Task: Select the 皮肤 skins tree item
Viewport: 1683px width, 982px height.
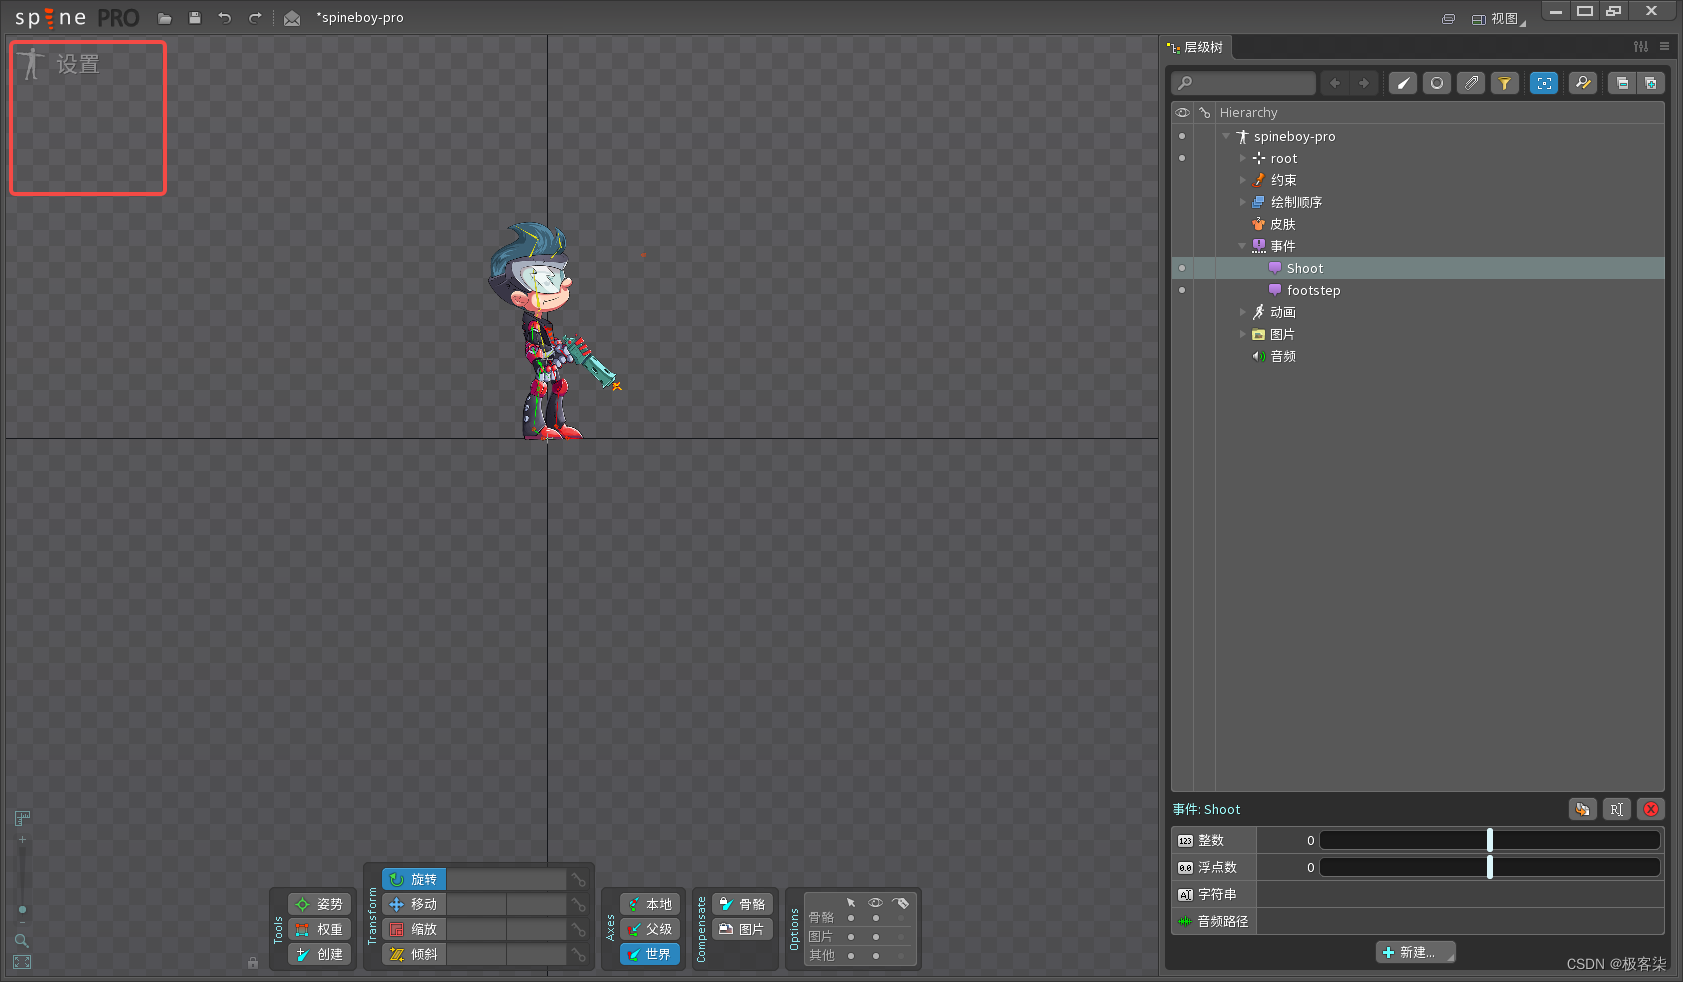Action: 1274,224
